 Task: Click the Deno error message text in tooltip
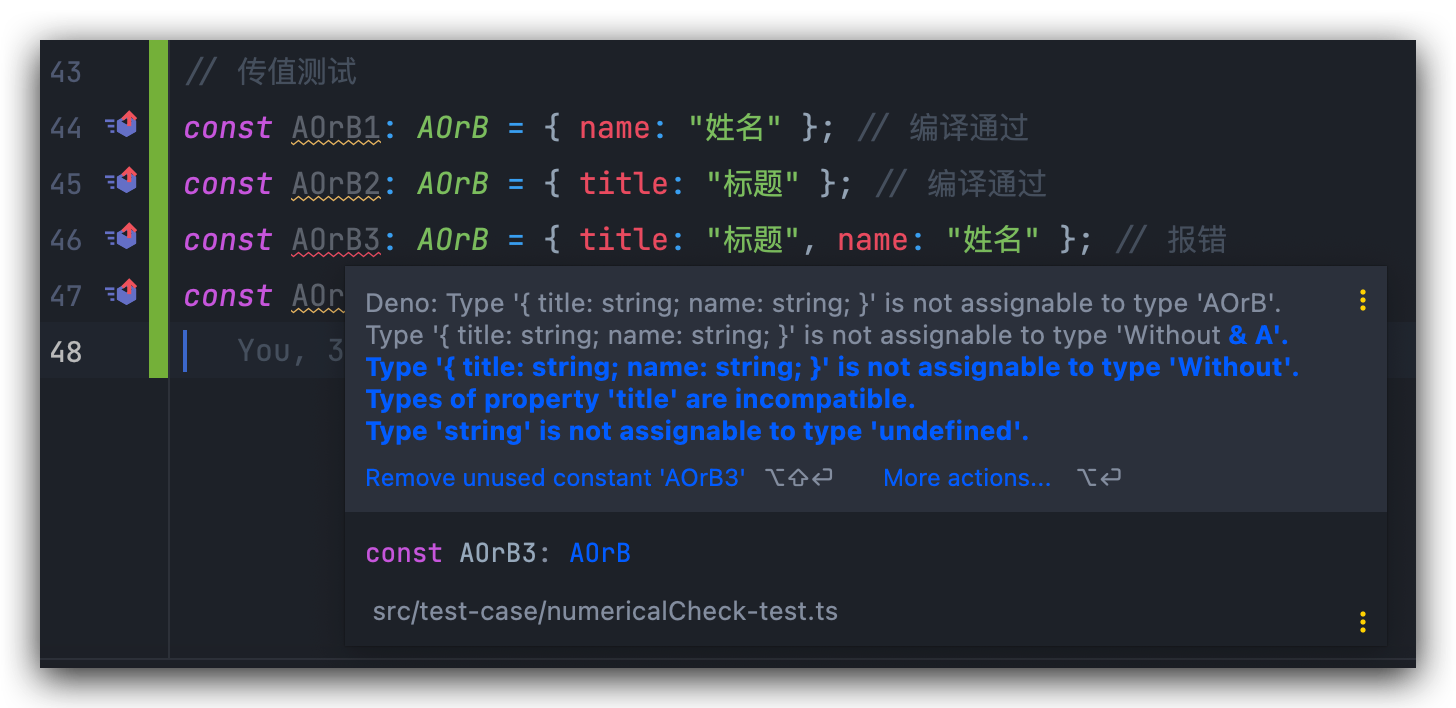[700, 302]
